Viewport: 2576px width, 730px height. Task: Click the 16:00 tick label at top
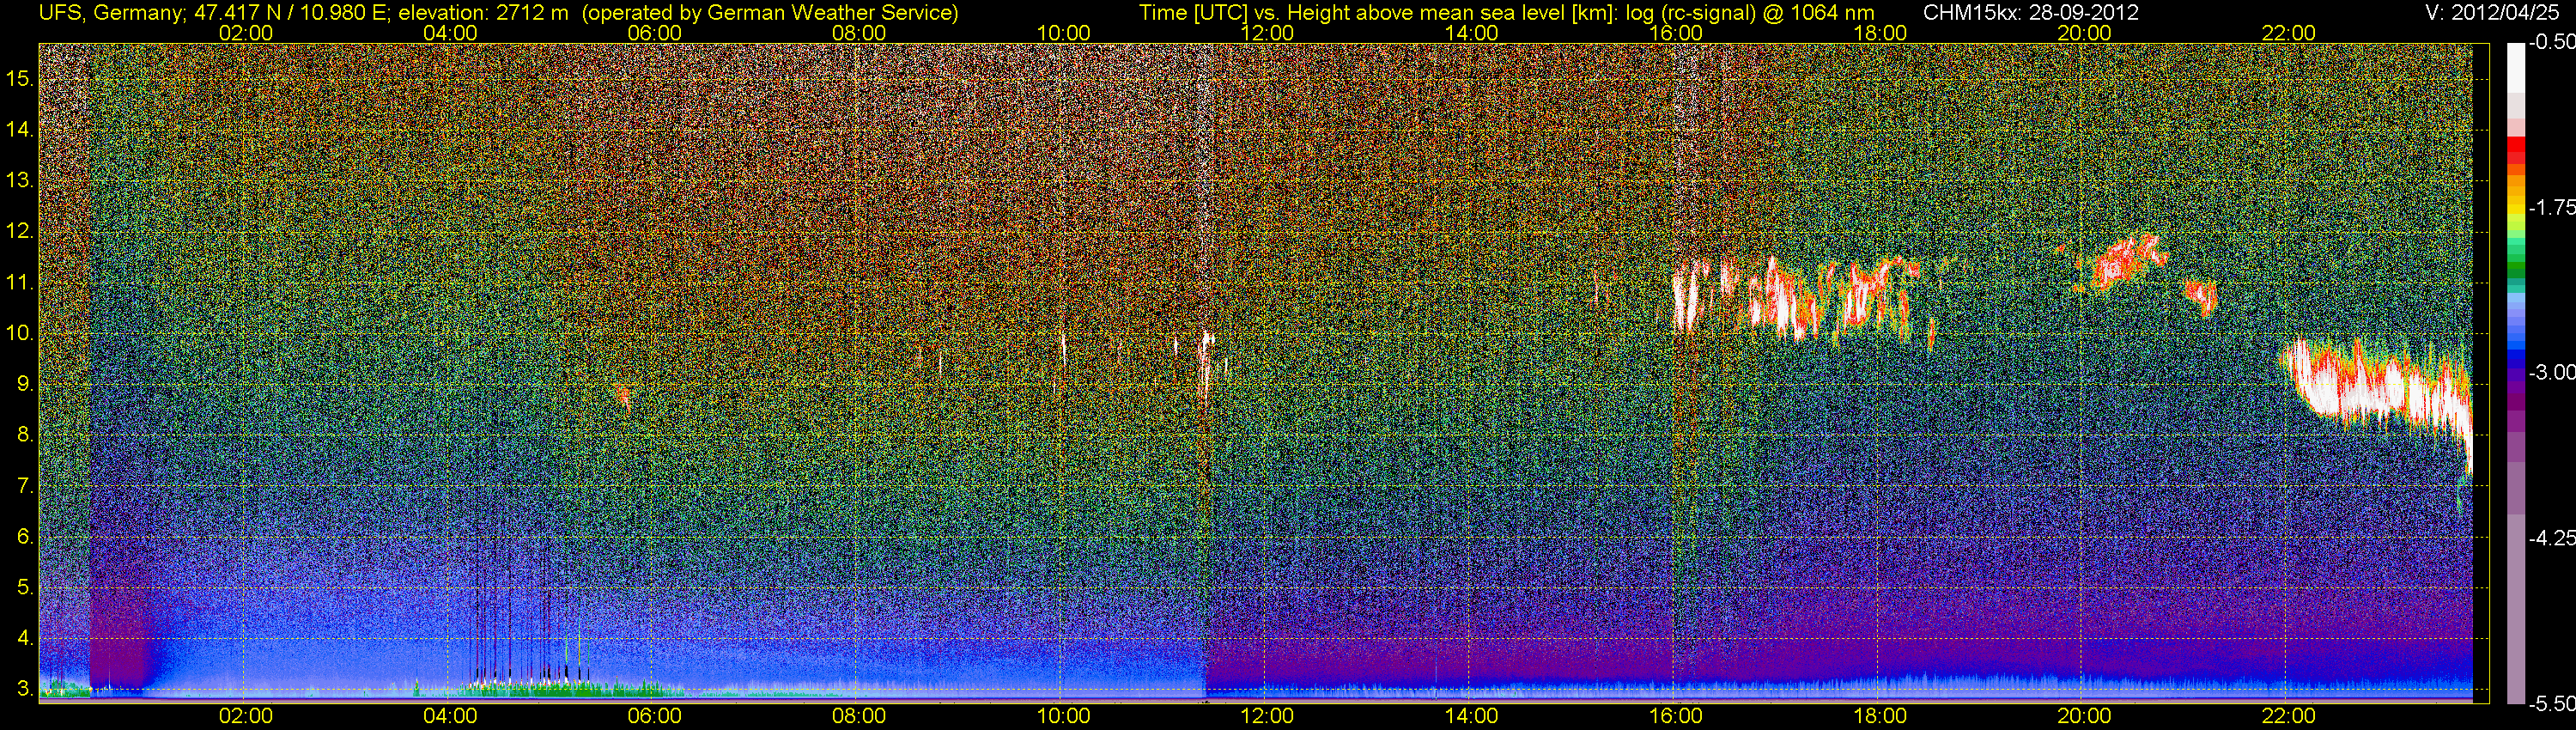pyautogui.click(x=1676, y=33)
